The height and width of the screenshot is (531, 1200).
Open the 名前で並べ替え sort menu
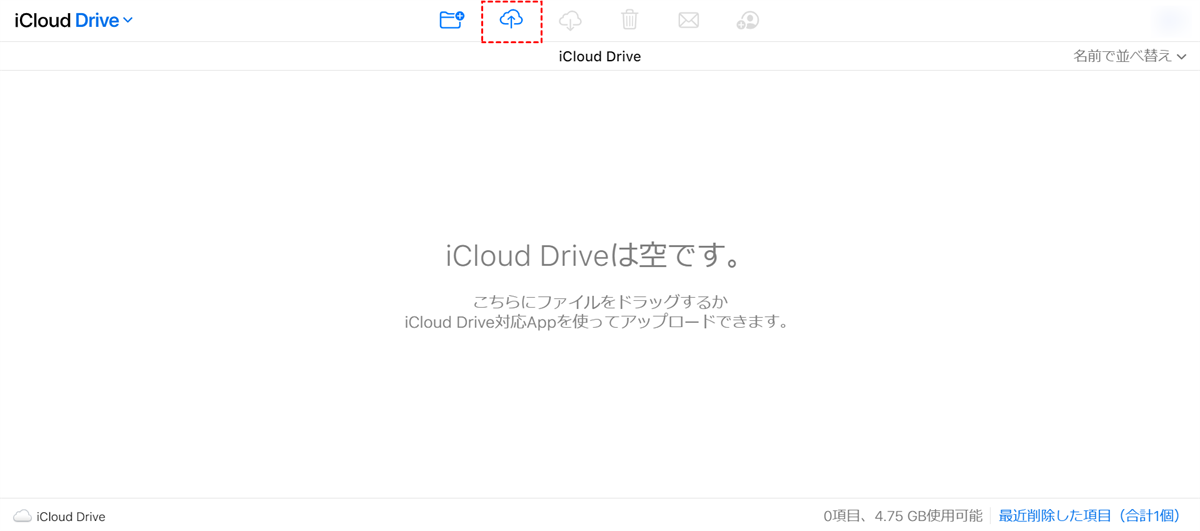pos(1130,56)
